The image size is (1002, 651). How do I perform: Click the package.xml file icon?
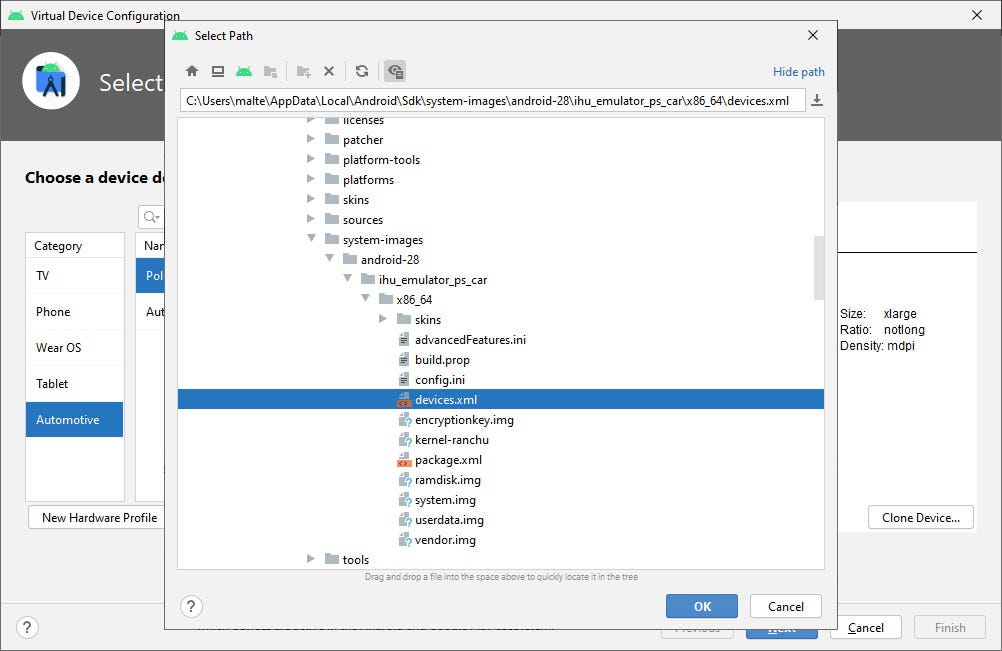point(403,460)
